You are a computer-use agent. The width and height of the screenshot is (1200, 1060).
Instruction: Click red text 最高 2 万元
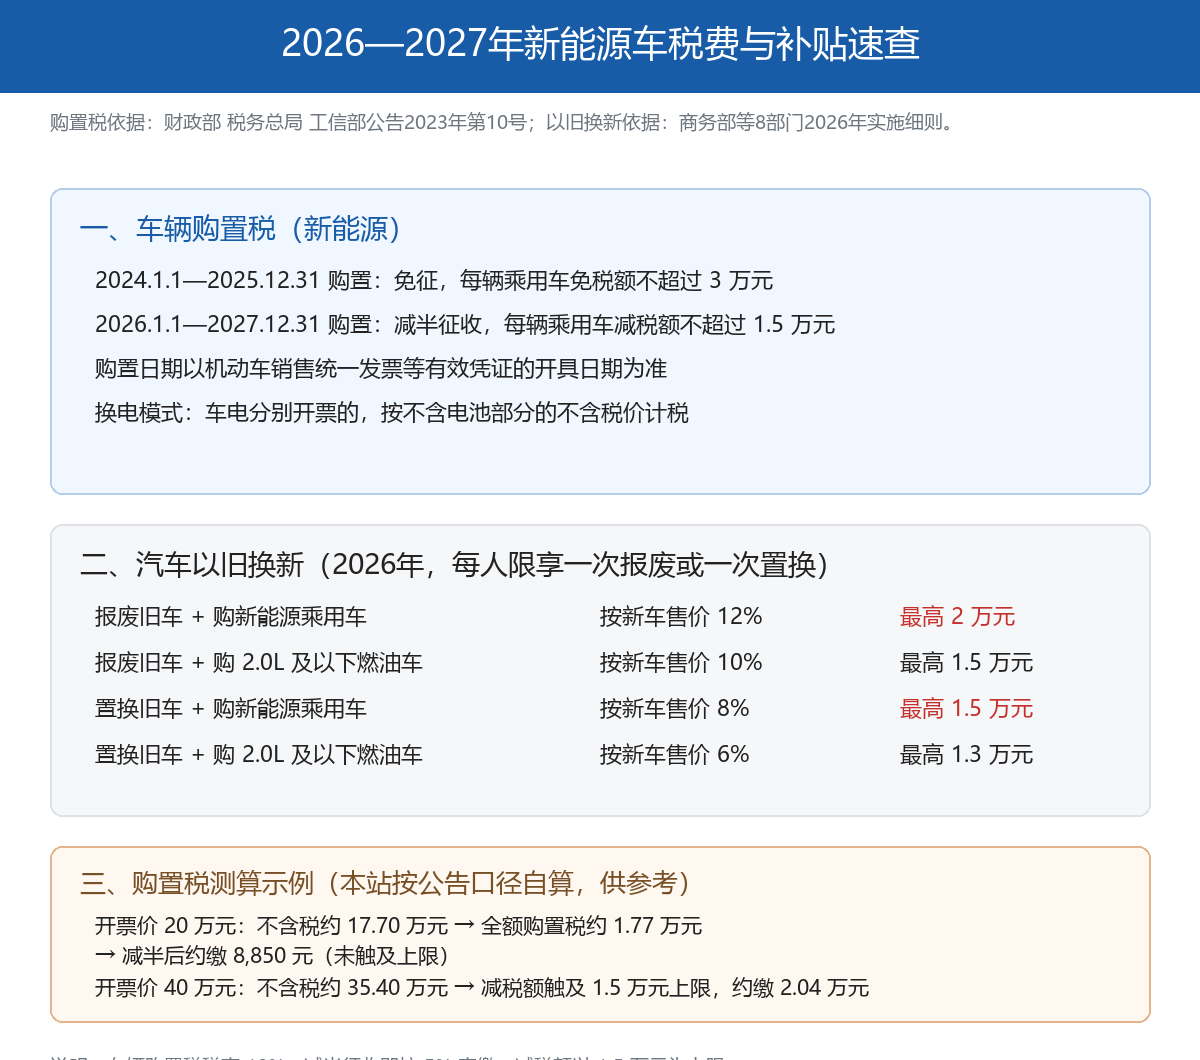958,617
